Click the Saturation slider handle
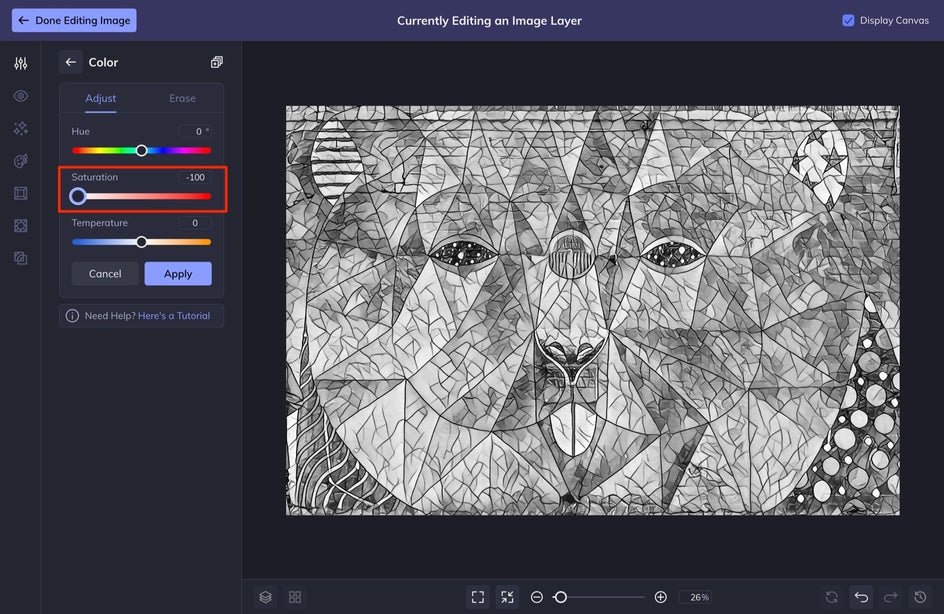 click(78, 196)
